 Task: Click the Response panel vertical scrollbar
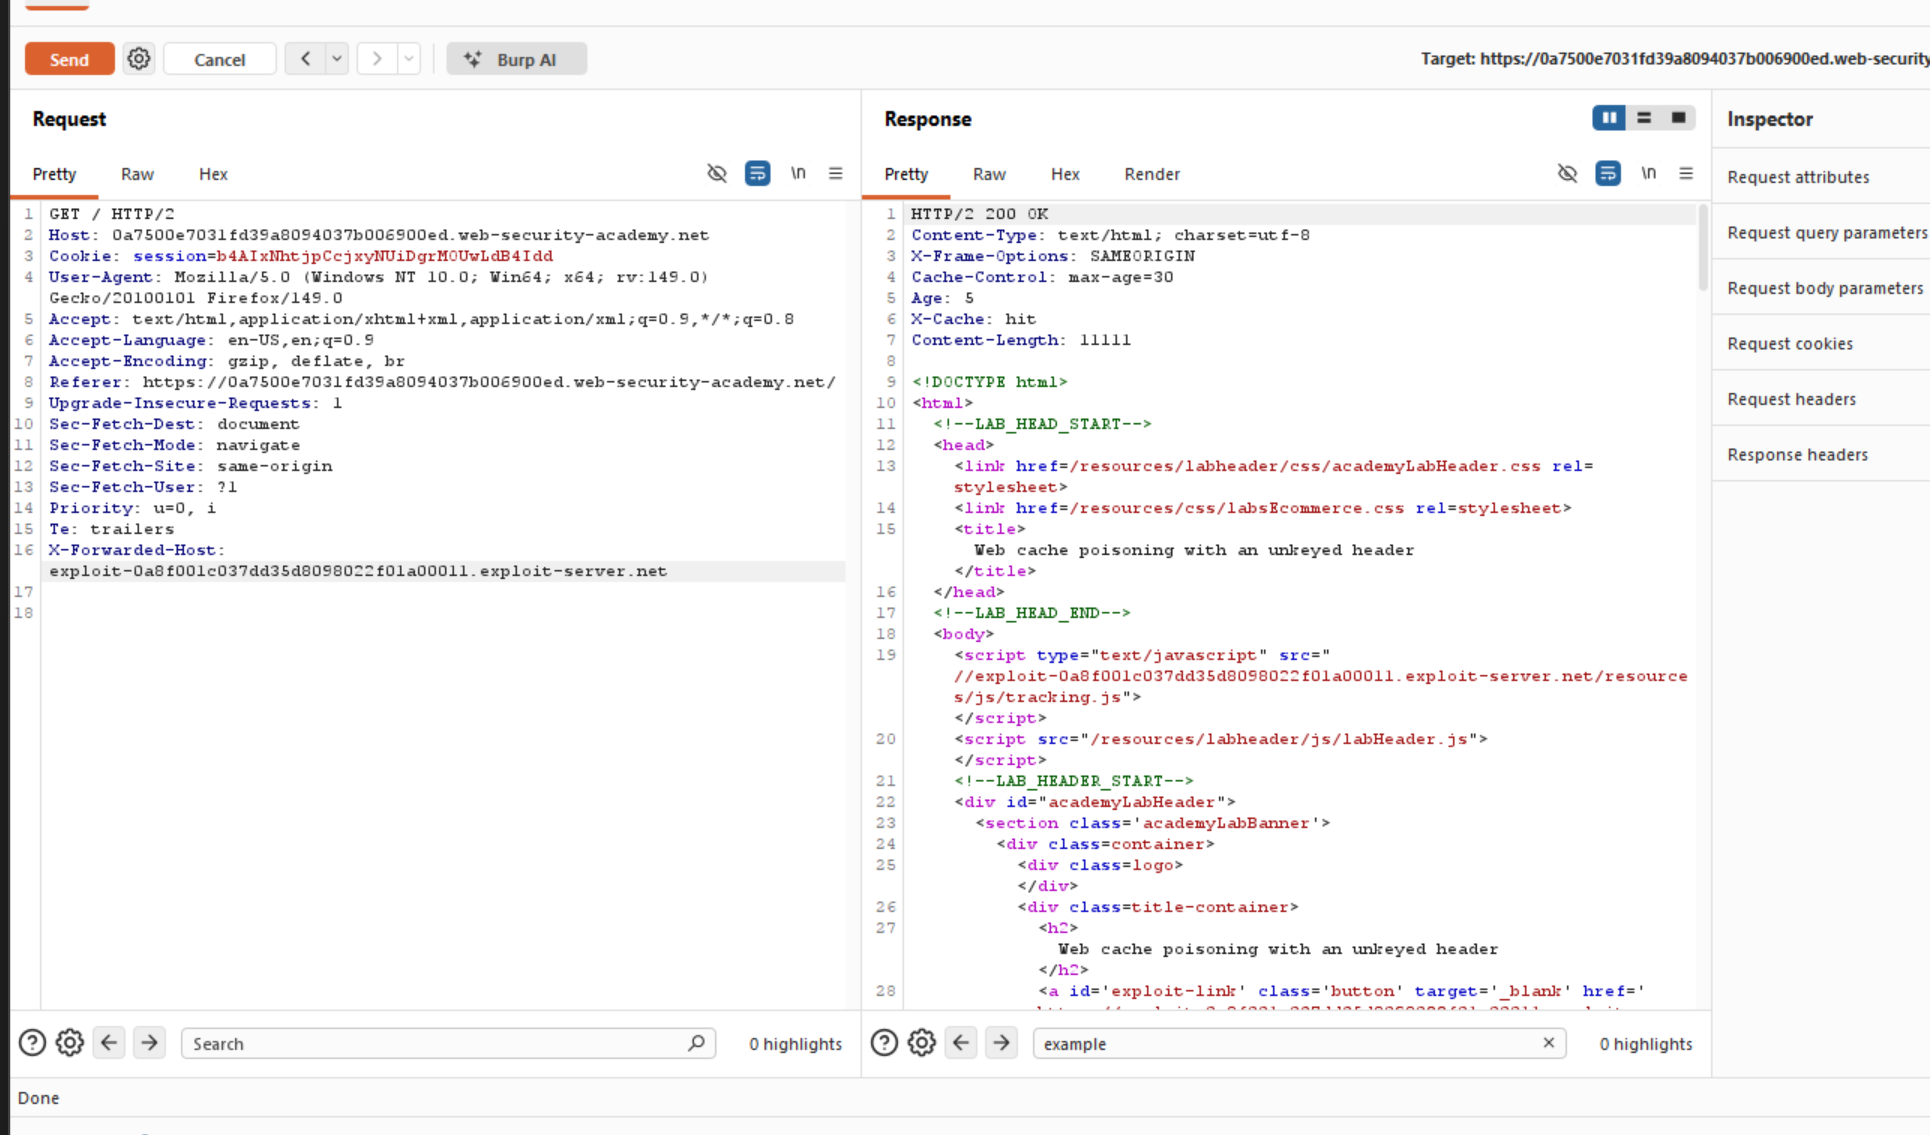click(1703, 248)
